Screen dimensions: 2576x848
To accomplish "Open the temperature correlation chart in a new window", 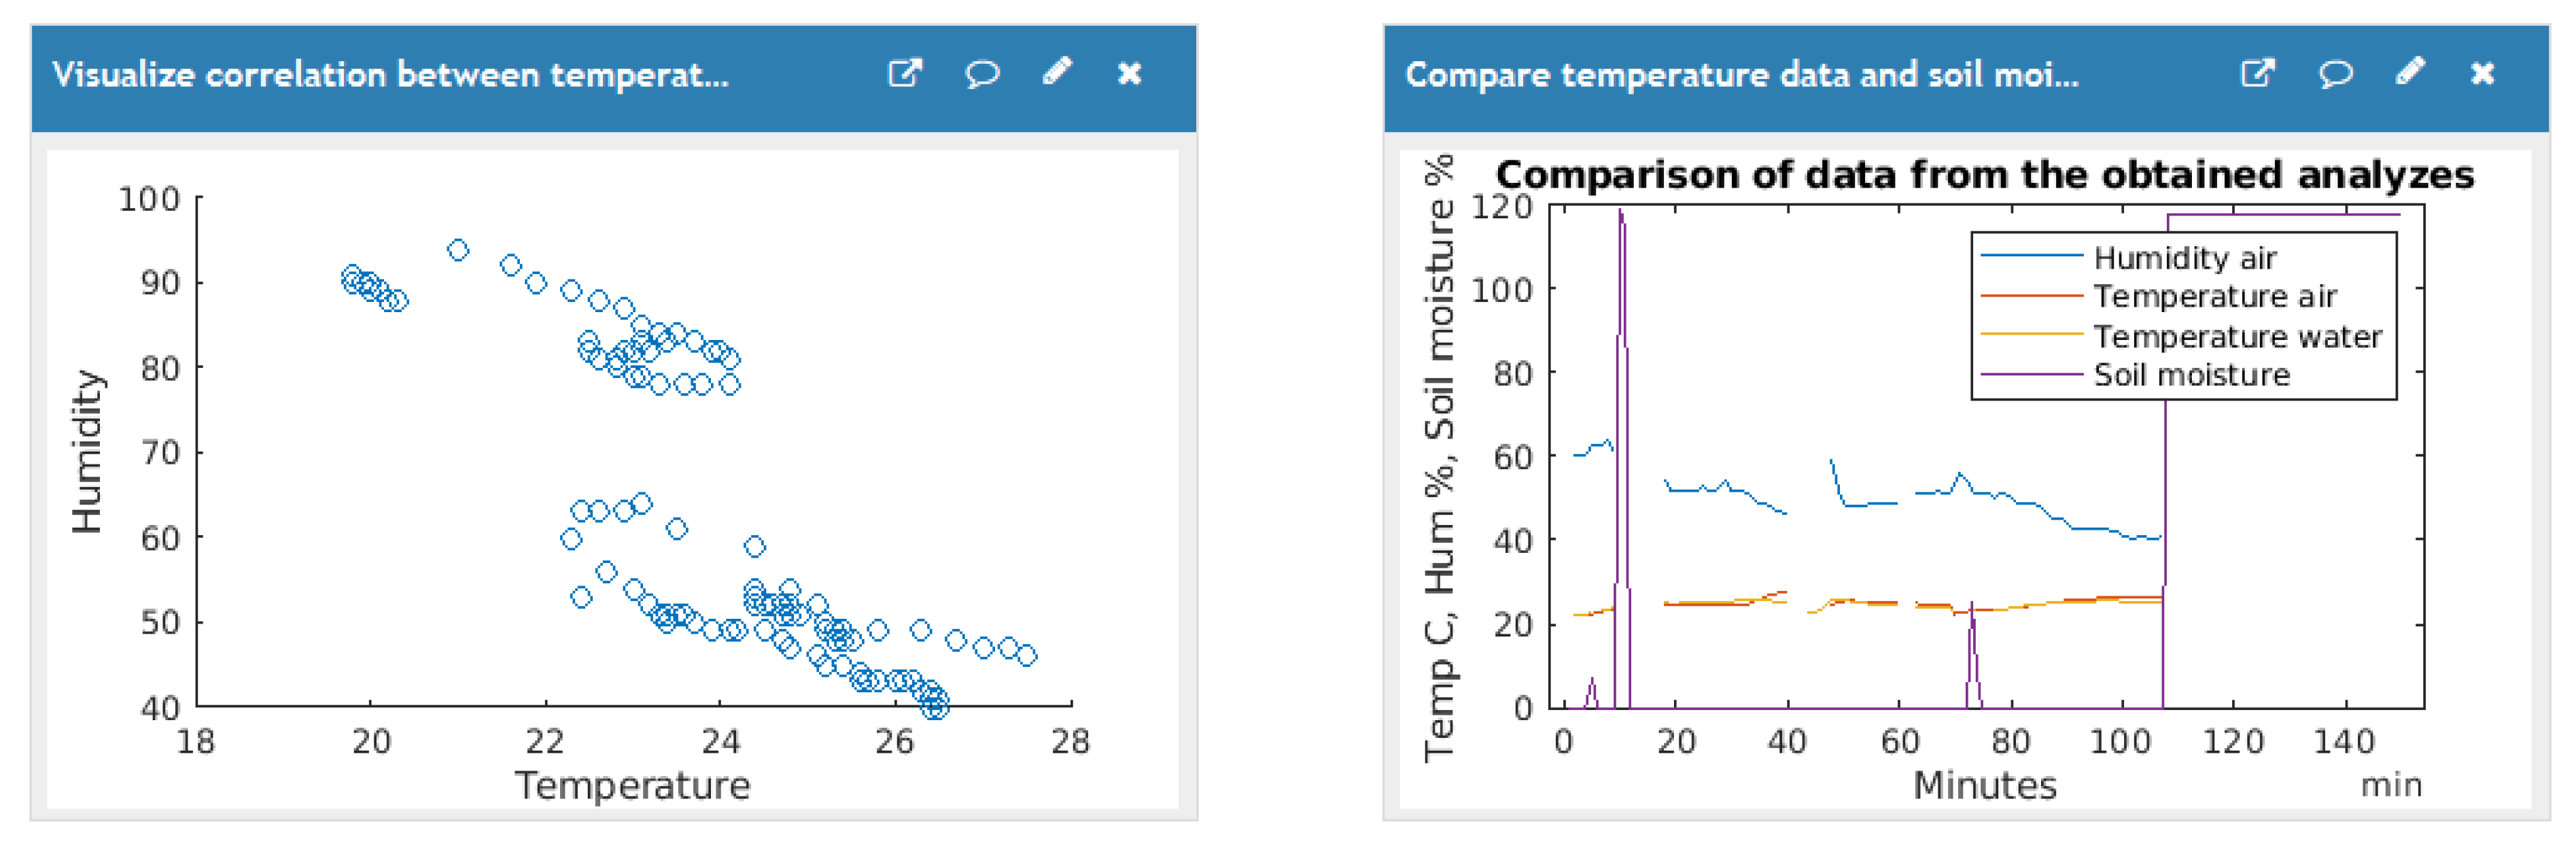I will 904,73.
